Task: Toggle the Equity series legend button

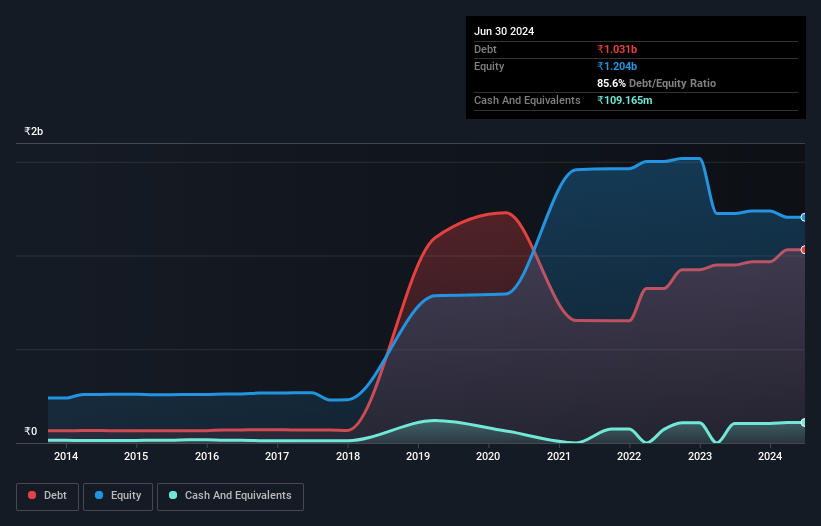Action: click(118, 496)
